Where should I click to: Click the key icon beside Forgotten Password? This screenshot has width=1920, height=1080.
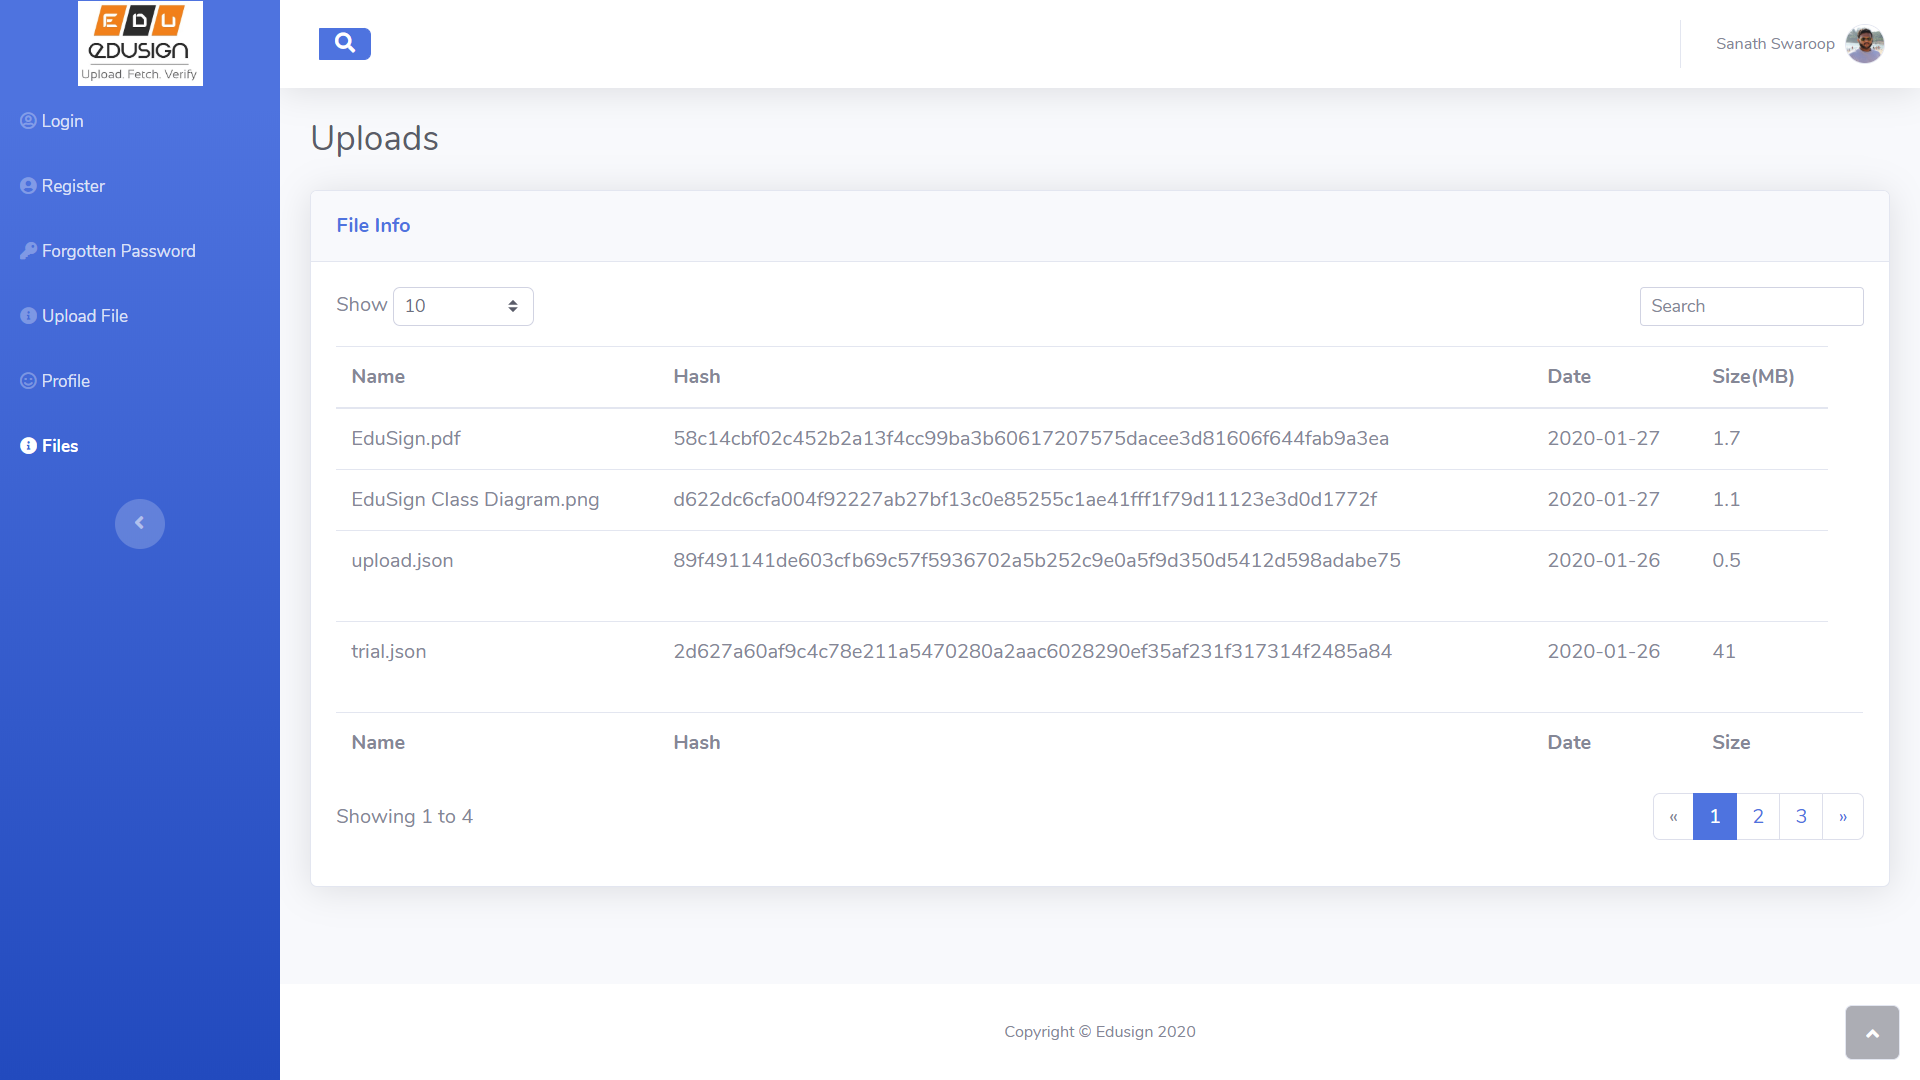28,251
